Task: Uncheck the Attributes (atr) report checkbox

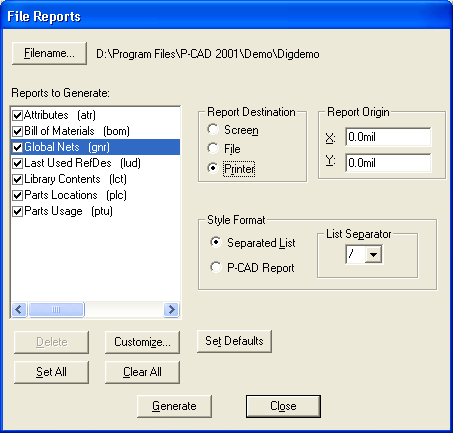Action: pyautogui.click(x=17, y=115)
